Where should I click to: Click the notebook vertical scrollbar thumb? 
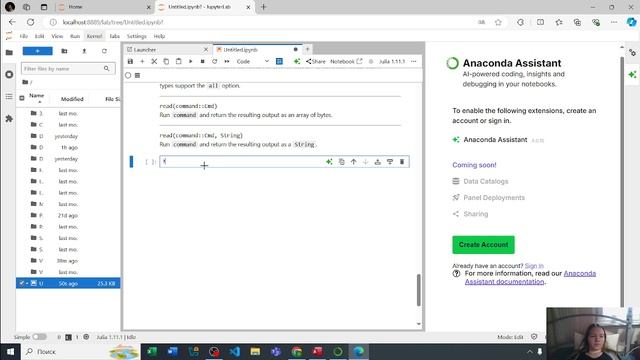[419, 290]
